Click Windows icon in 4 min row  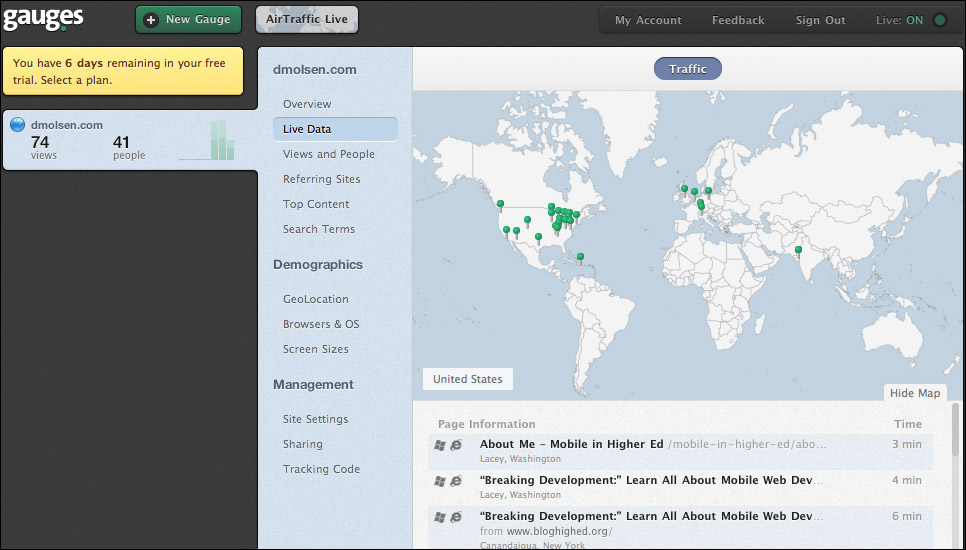(x=440, y=481)
